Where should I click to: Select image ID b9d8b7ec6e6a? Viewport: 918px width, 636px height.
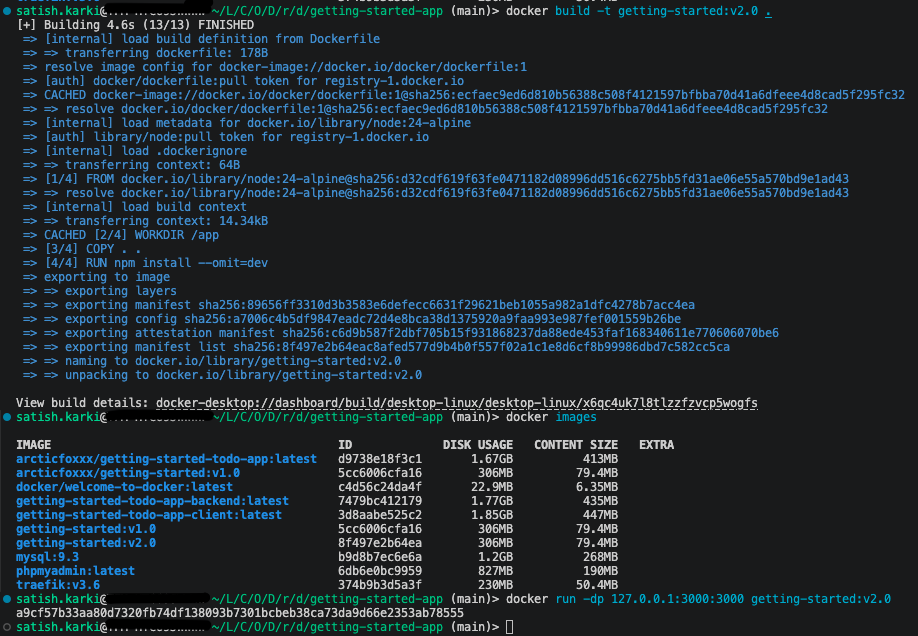tap(380, 557)
